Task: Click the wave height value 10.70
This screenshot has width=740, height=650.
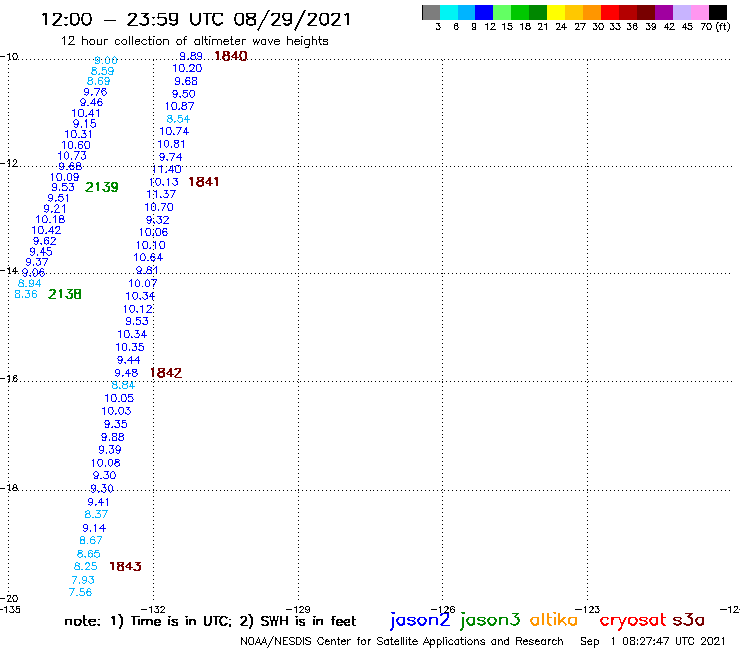Action: [x=159, y=207]
